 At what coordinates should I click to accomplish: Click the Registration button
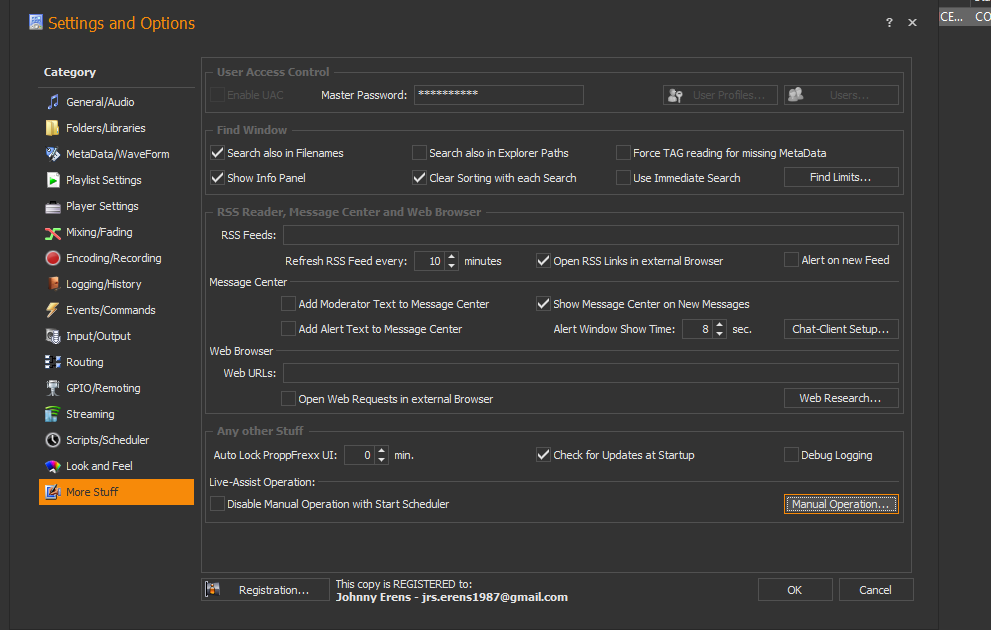pos(265,590)
